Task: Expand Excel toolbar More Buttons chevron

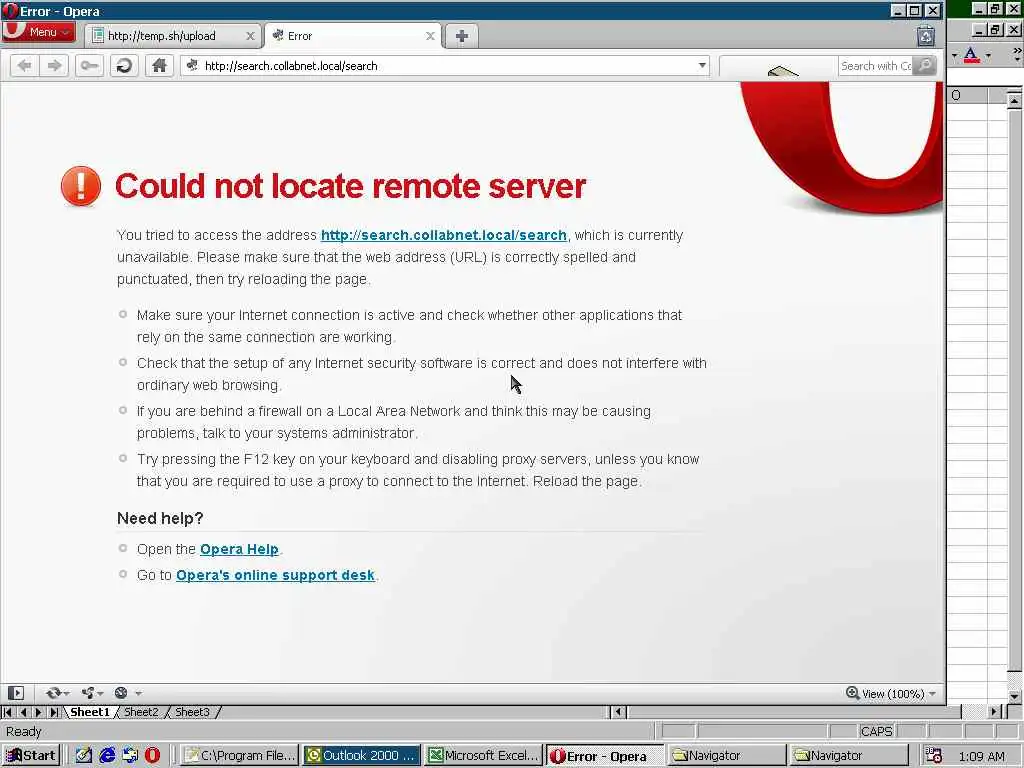Action: (1017, 54)
